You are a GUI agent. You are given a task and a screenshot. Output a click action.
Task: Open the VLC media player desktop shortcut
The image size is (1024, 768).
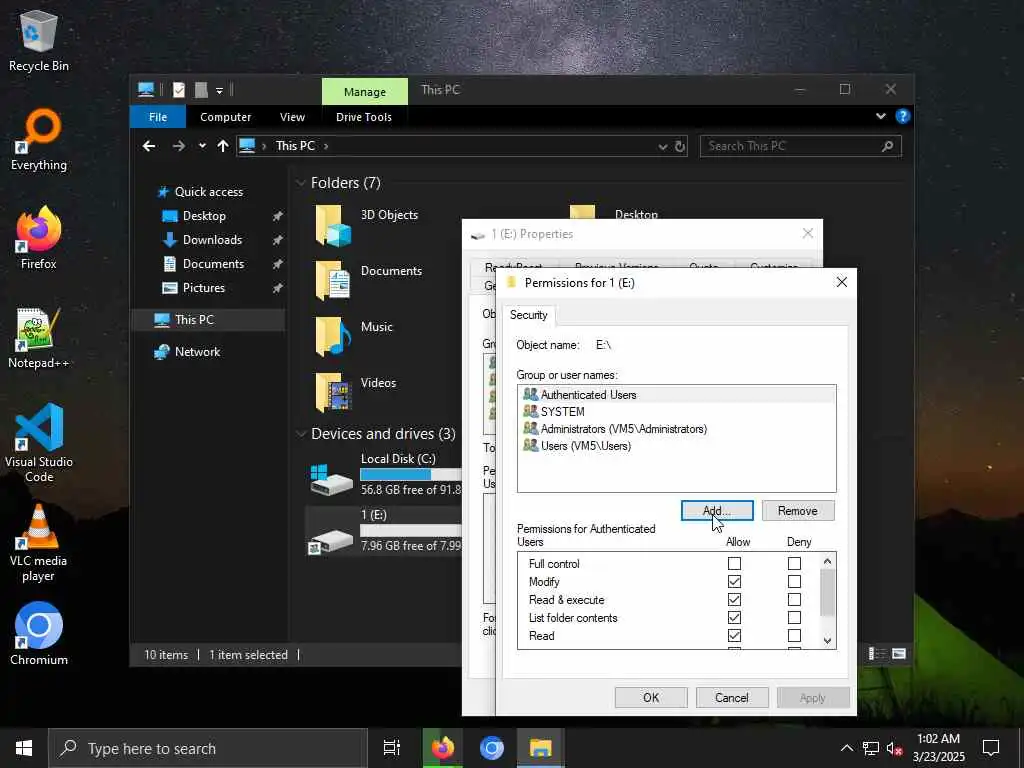coord(39,543)
